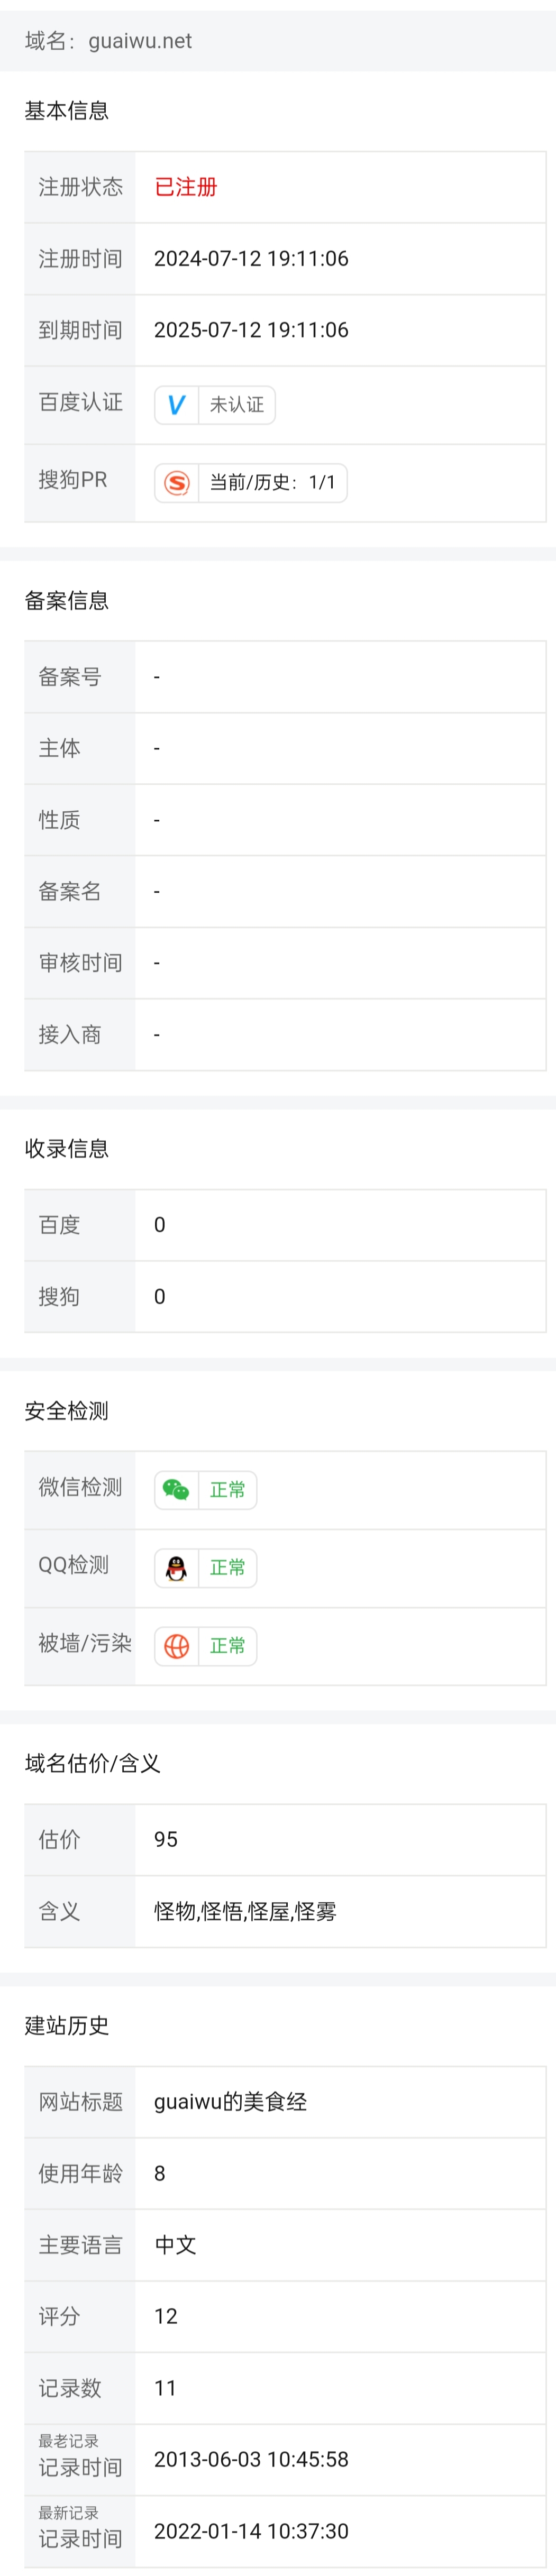The width and height of the screenshot is (556, 2576).
Task: Click the oldest record time 2013-06-03
Action: click(251, 2459)
